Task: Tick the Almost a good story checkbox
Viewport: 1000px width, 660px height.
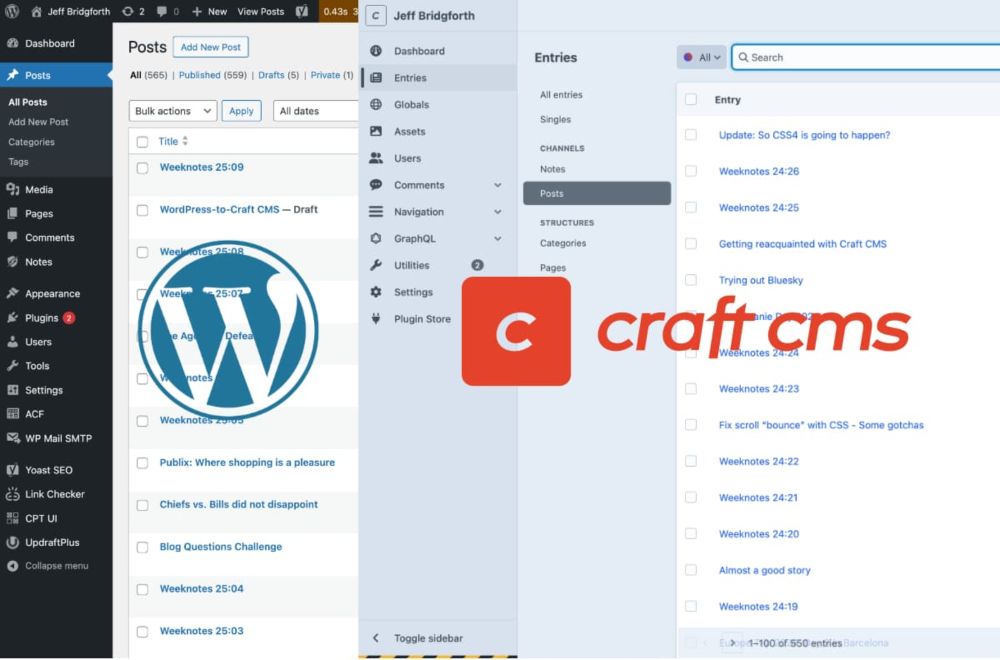Action: point(691,570)
